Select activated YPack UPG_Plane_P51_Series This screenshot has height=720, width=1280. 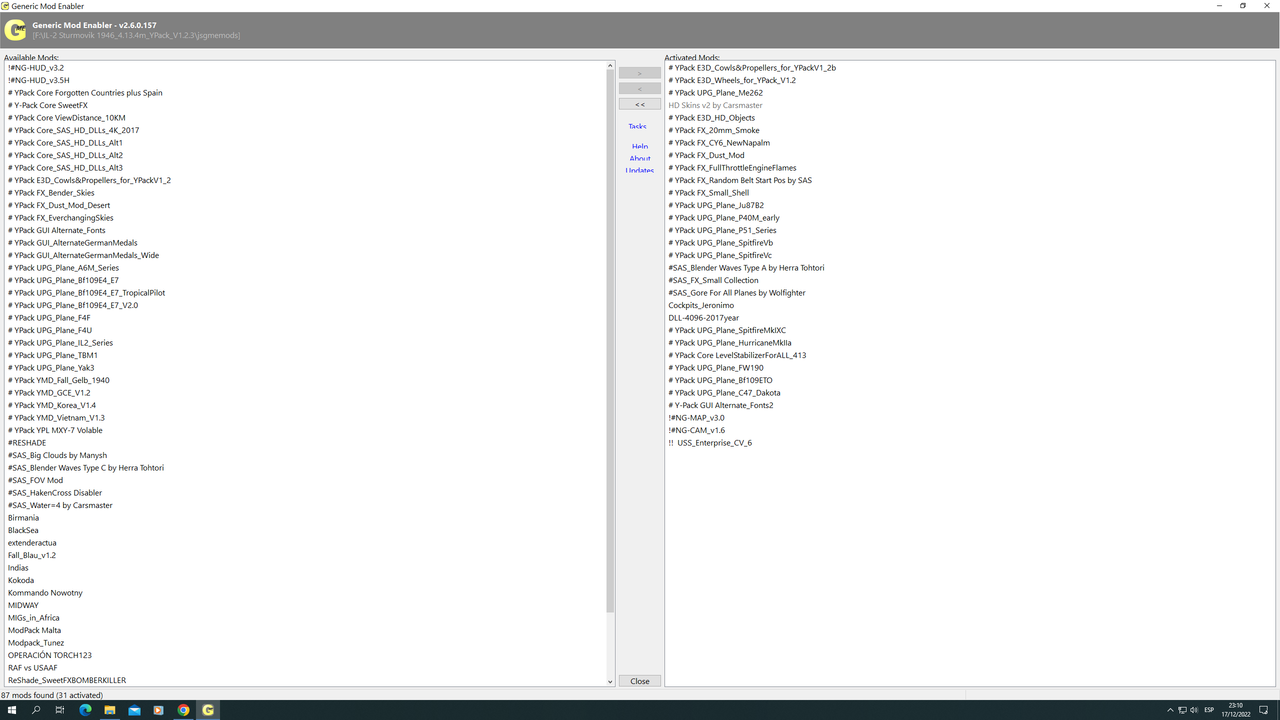[x=722, y=230]
